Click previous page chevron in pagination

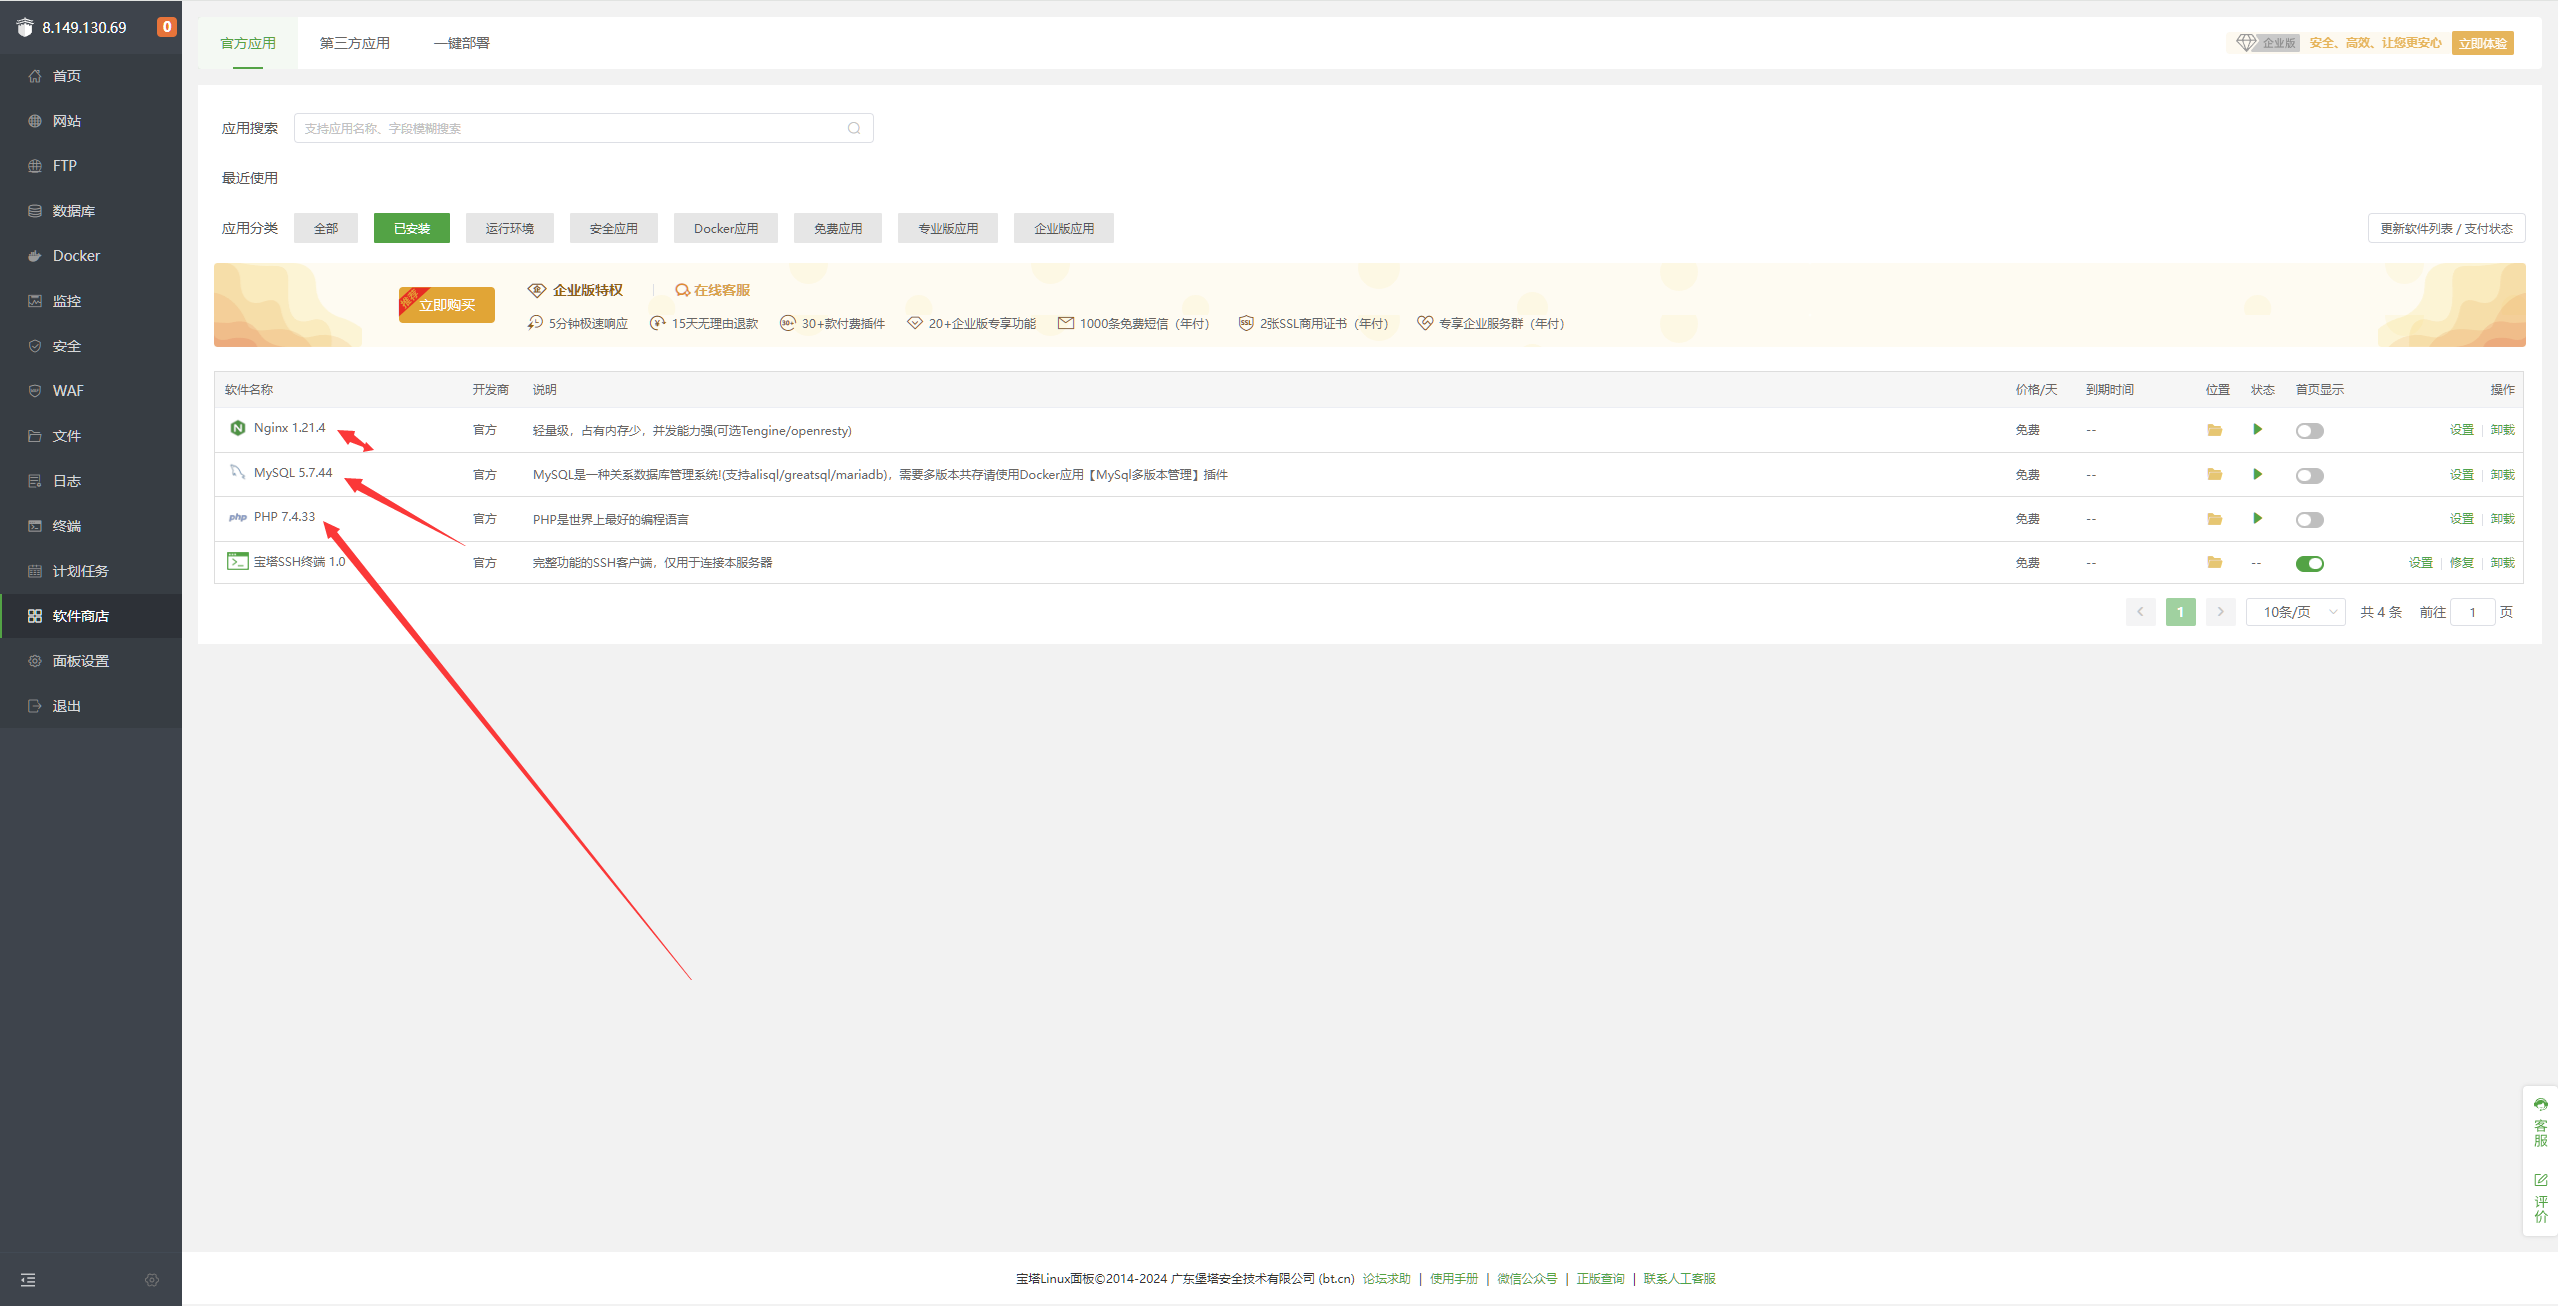[x=2140, y=612]
